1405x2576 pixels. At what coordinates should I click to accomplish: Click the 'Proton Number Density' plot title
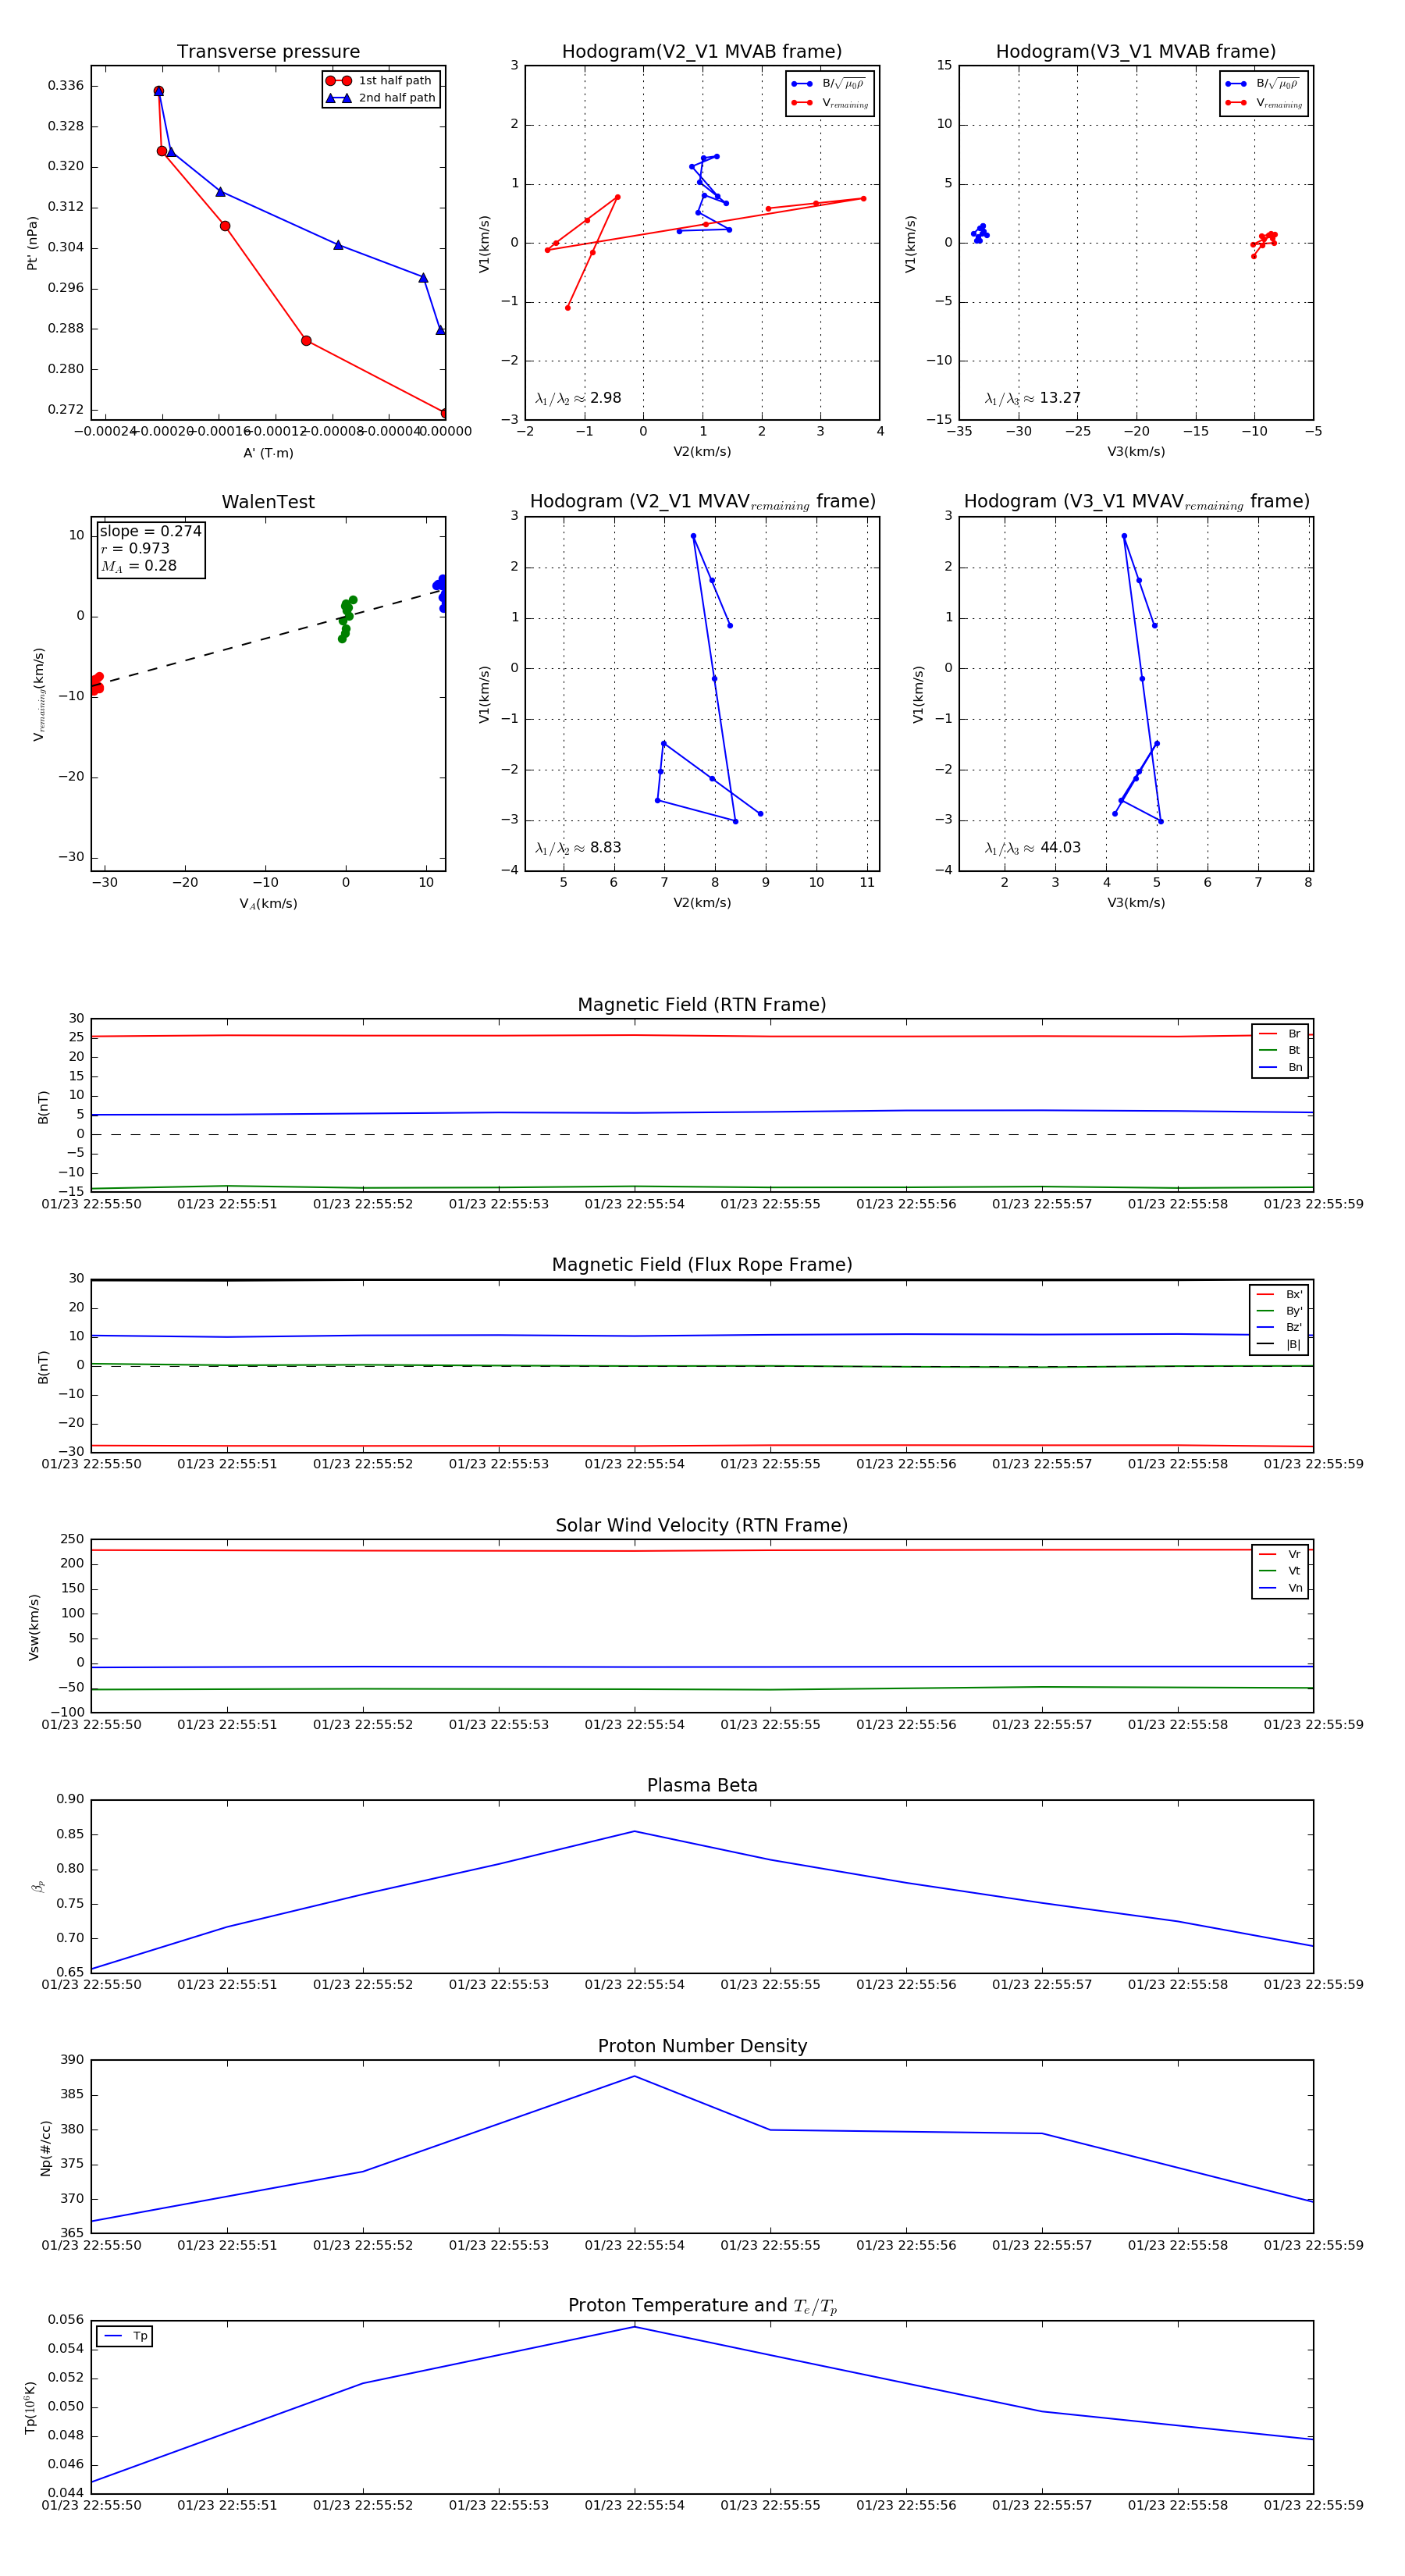[702, 2046]
